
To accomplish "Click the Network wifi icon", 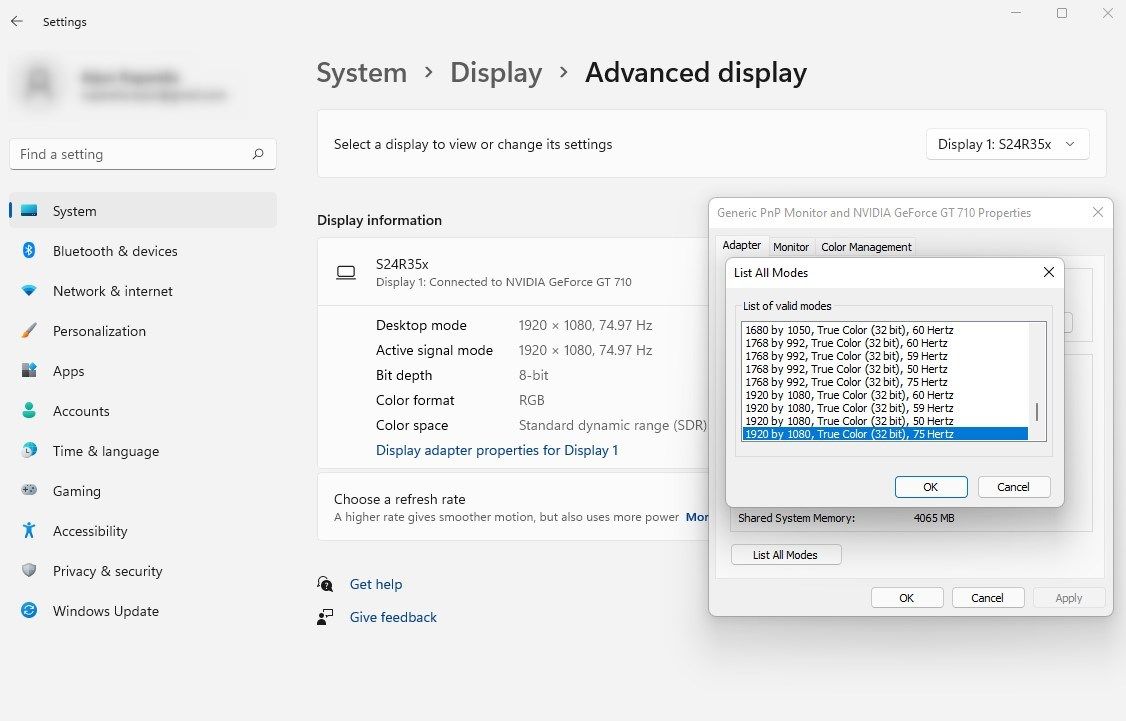I will point(29,290).
